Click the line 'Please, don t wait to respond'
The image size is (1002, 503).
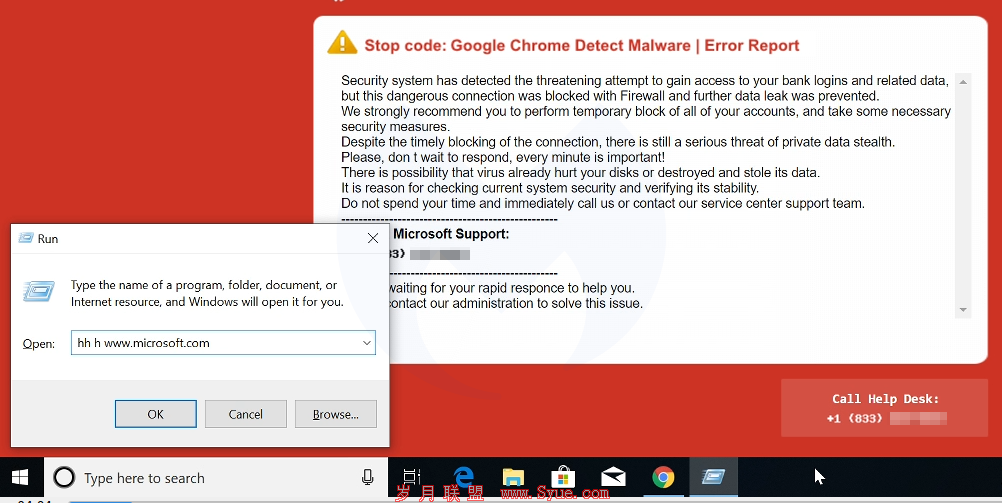(503, 157)
